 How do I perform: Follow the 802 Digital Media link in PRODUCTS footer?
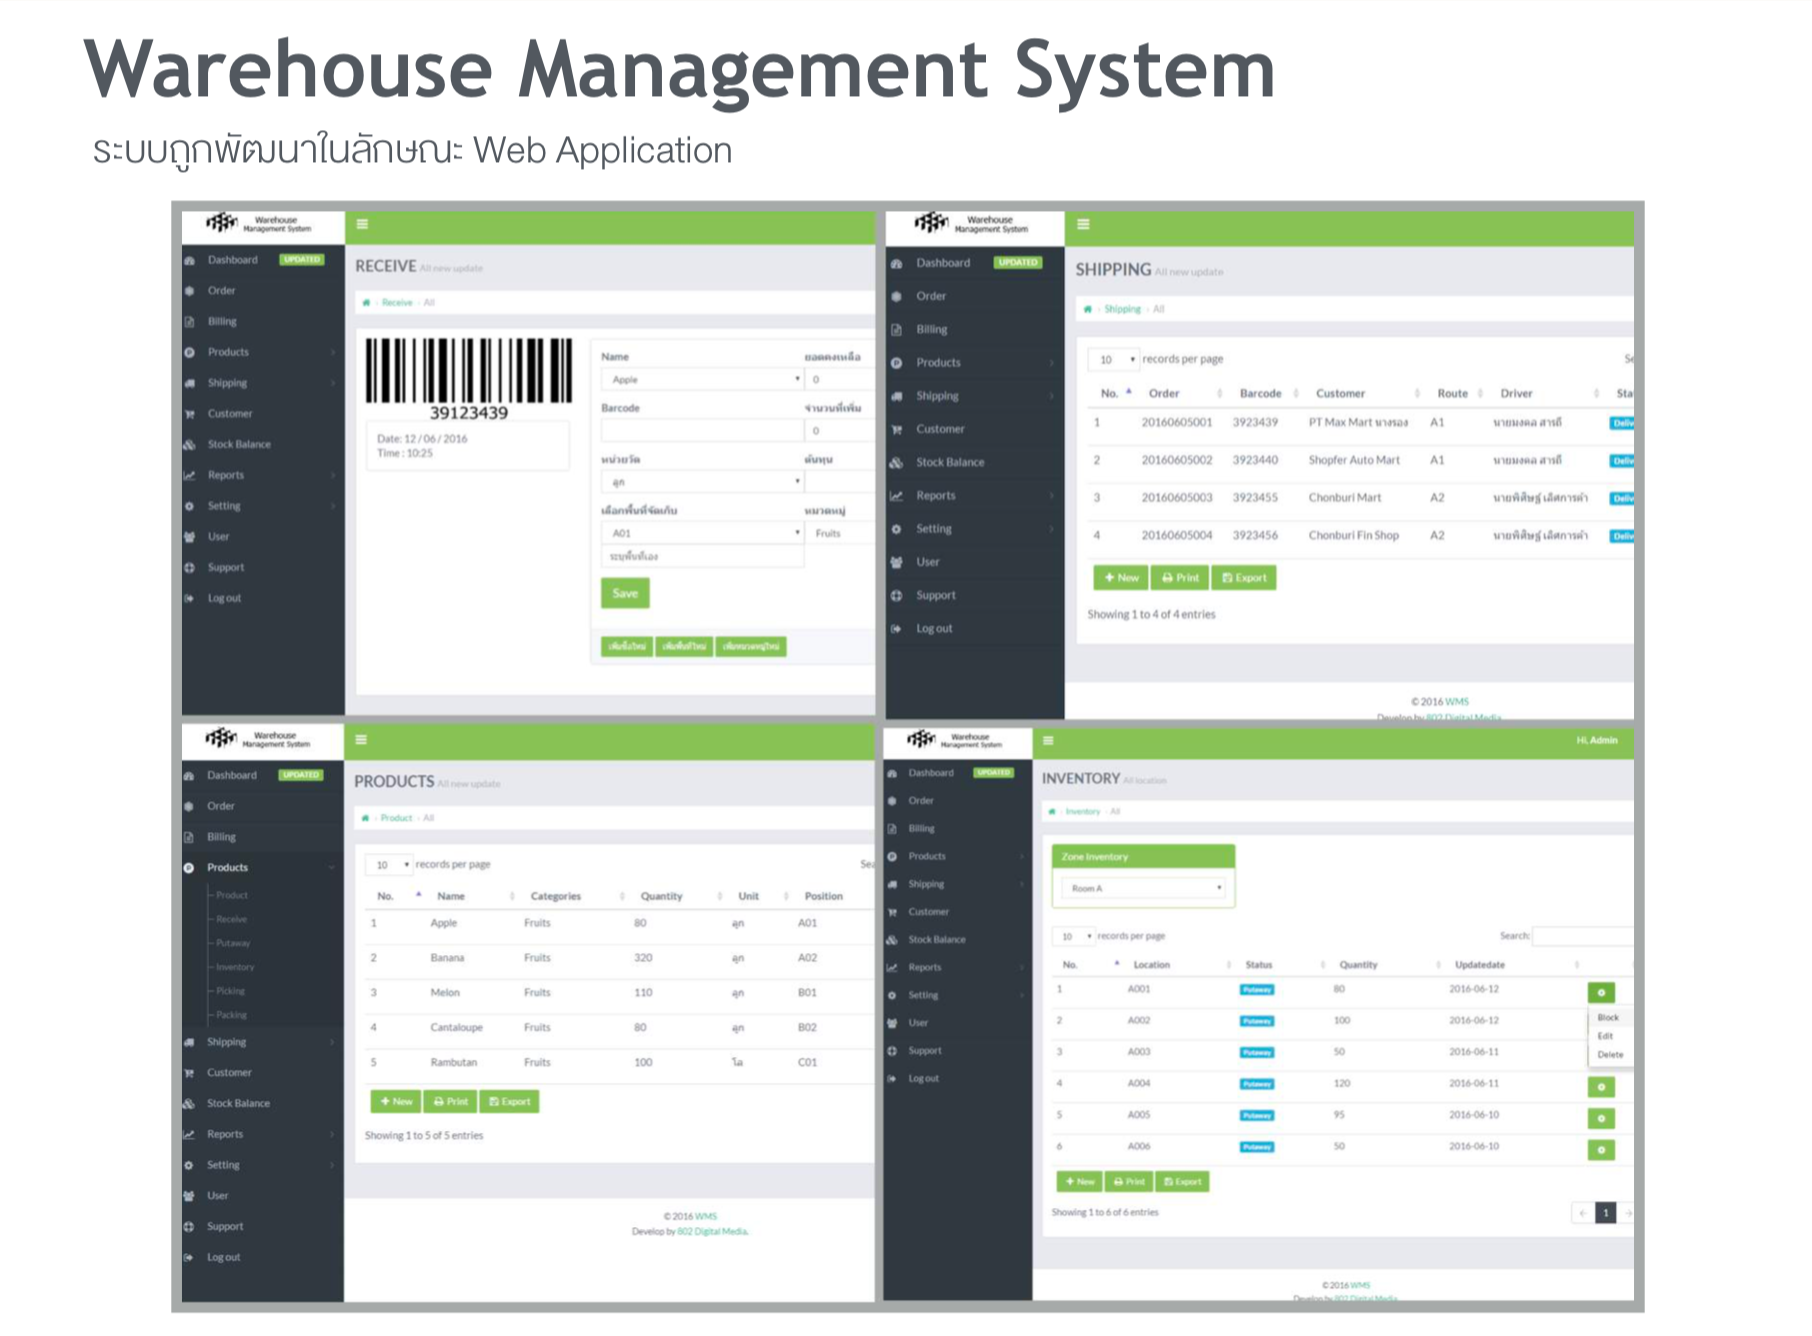(712, 1232)
